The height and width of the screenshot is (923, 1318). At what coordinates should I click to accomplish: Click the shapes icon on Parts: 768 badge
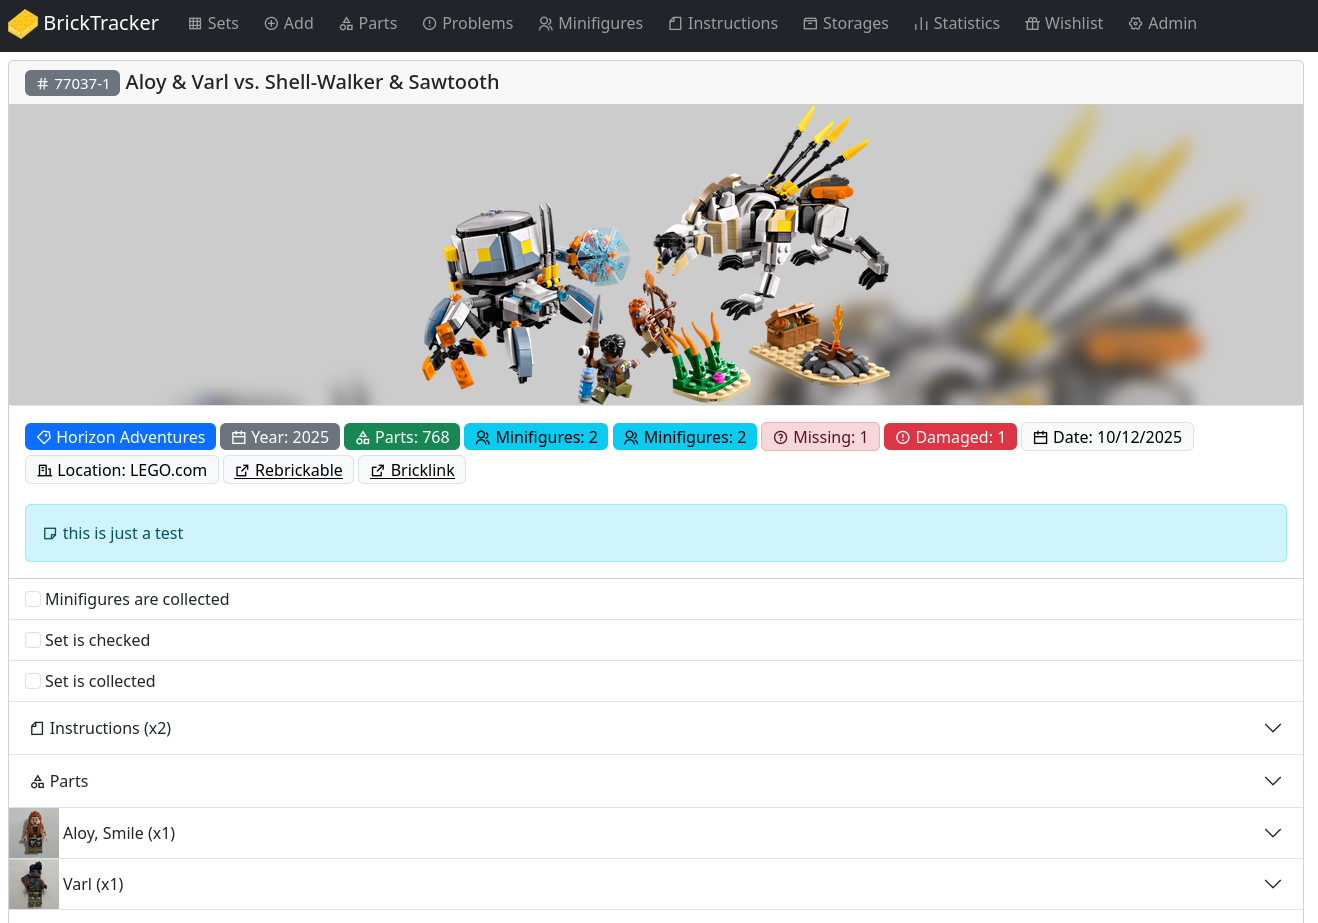click(363, 438)
